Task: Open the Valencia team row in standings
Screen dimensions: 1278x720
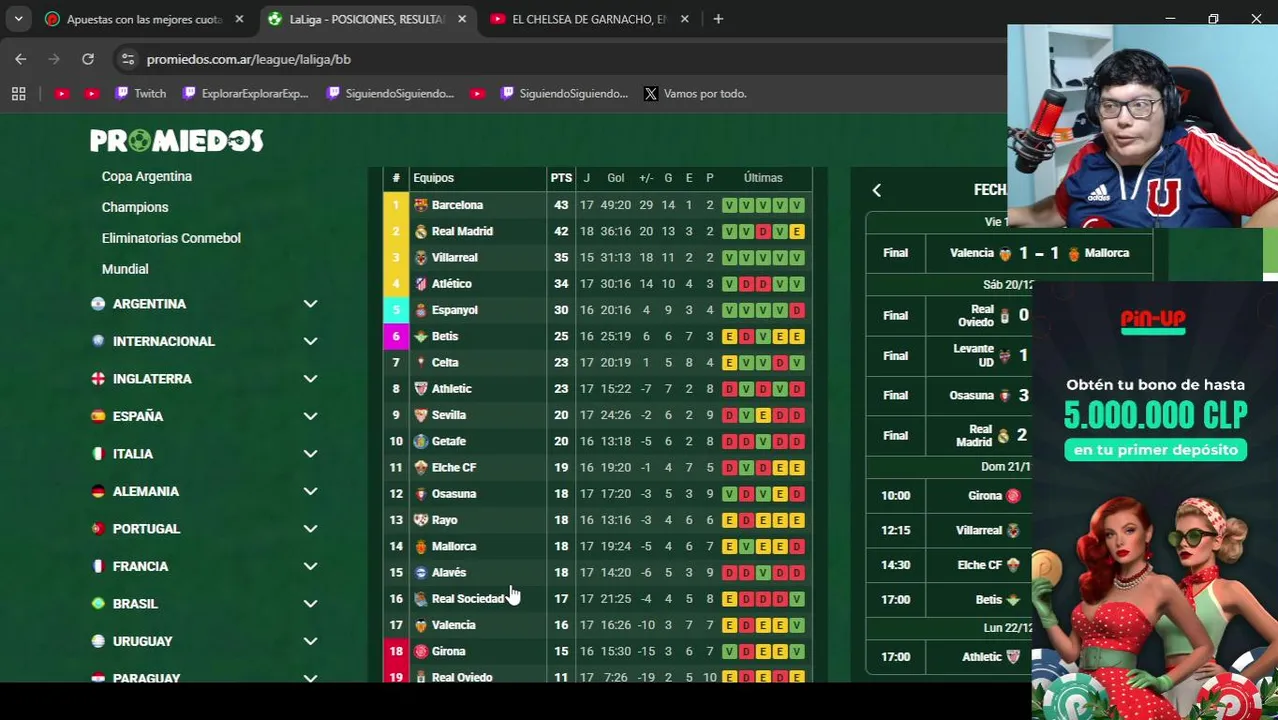Action: pyautogui.click(x=597, y=625)
